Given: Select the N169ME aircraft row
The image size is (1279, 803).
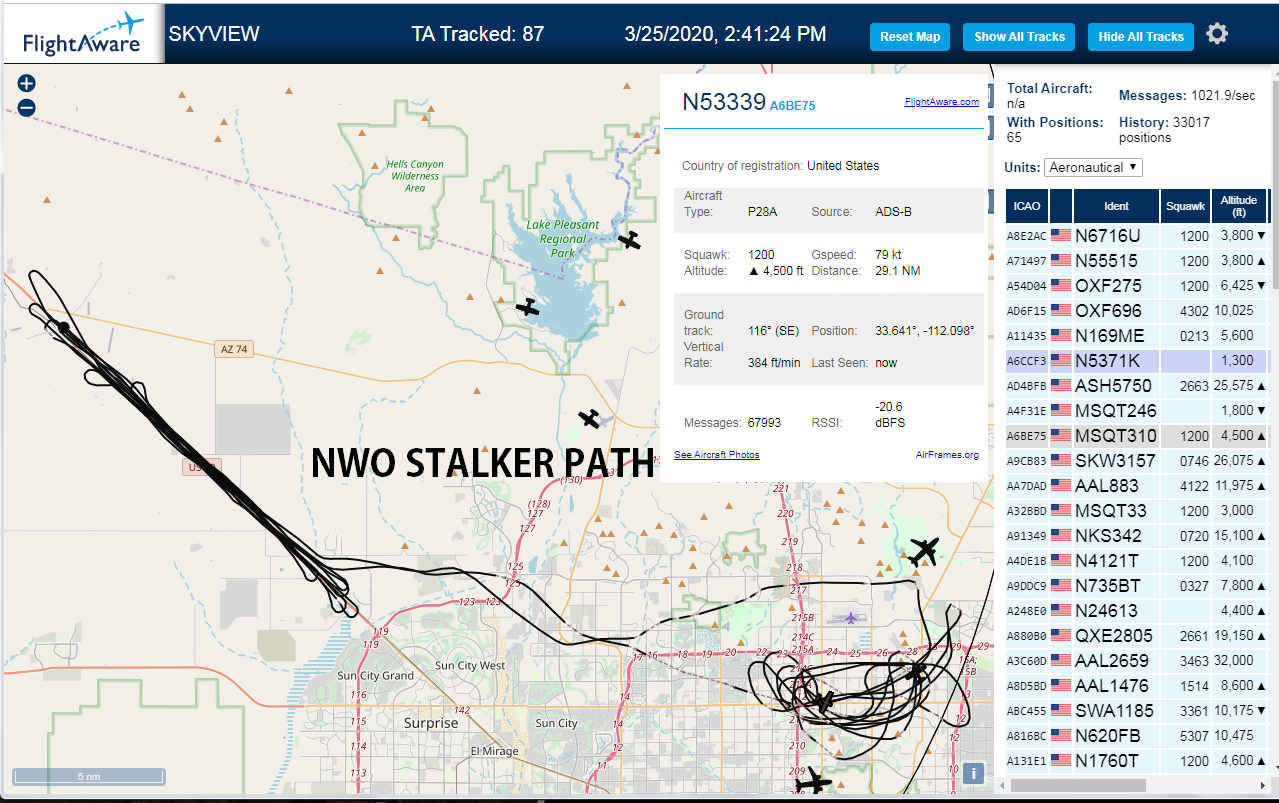Looking at the screenshot, I should pyautogui.click(x=1137, y=336).
